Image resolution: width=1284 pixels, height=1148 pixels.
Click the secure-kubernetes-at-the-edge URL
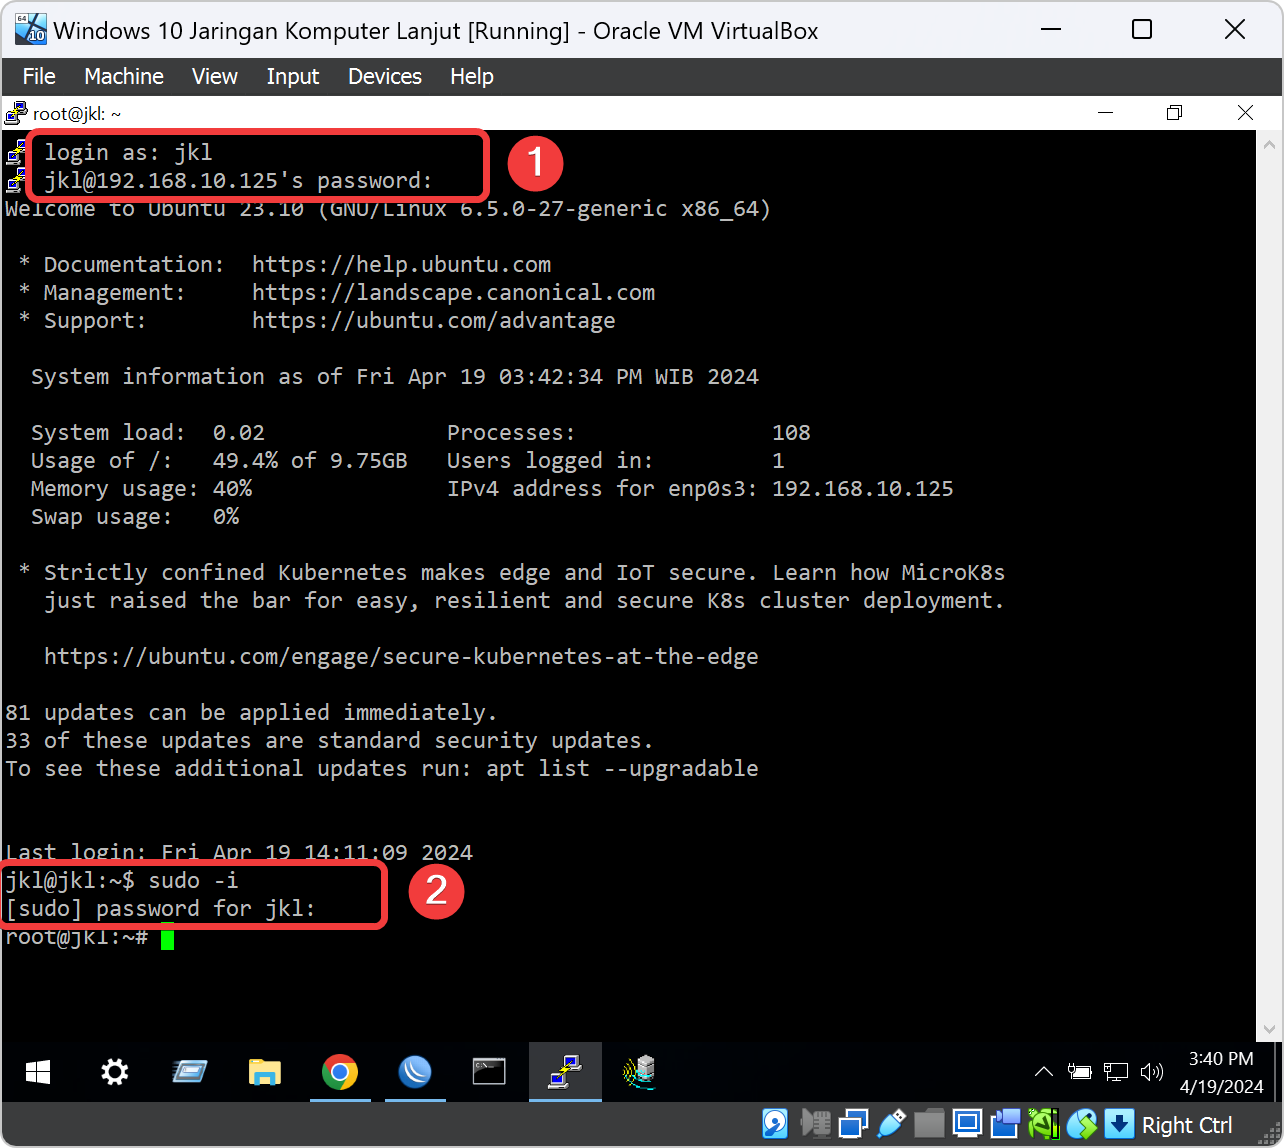[401, 657]
